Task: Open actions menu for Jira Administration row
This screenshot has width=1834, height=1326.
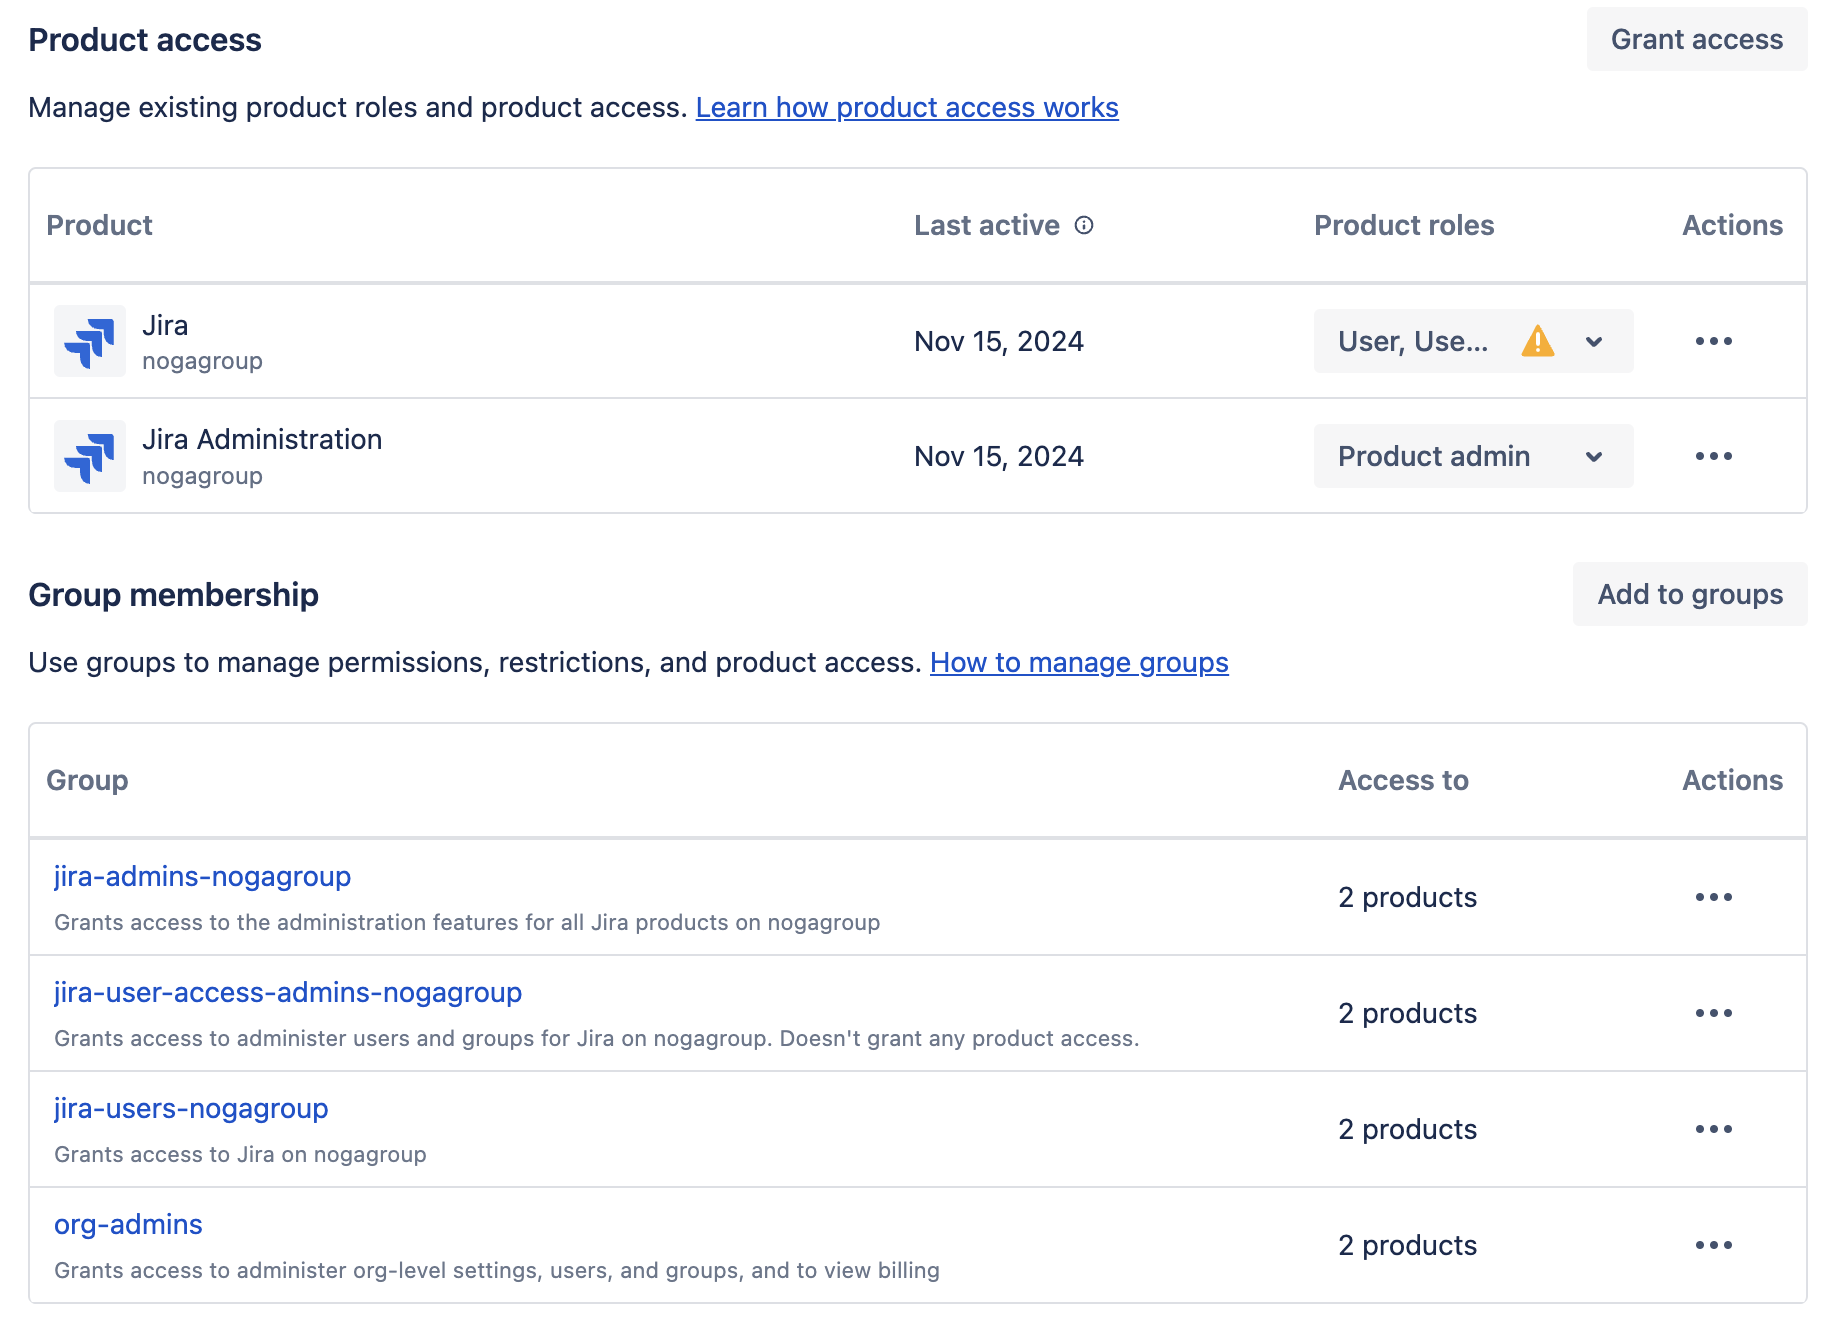Action: [1714, 456]
